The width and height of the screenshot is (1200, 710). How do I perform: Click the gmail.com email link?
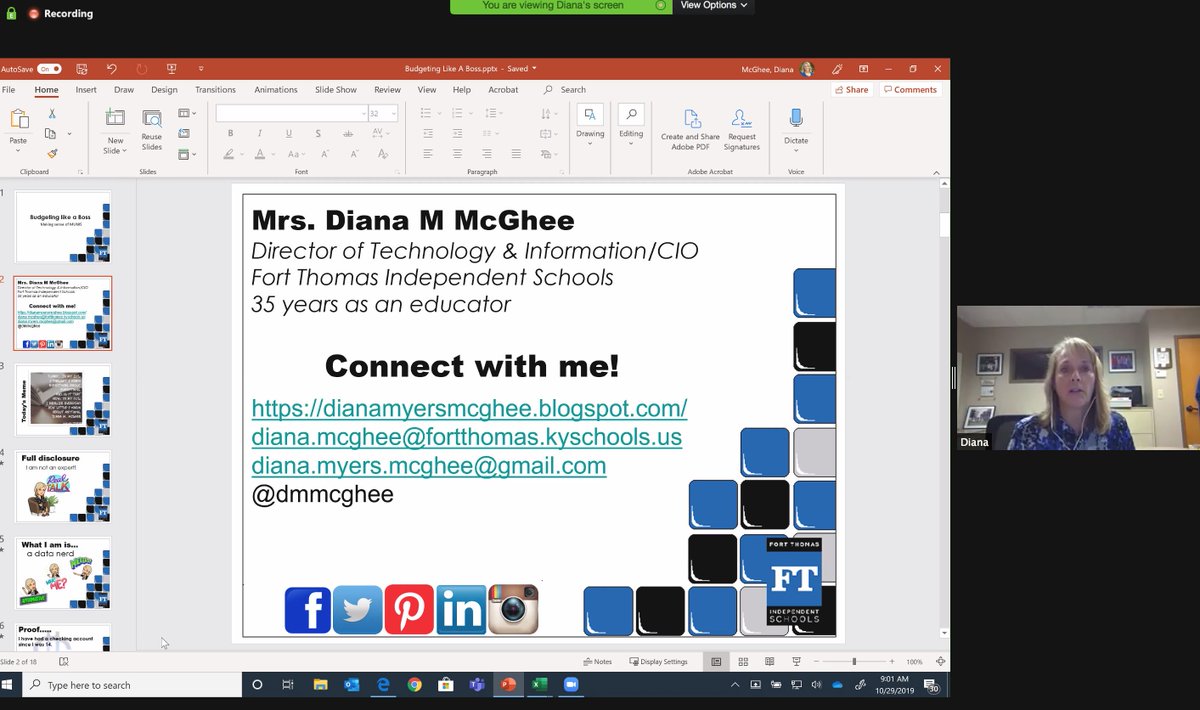click(428, 465)
